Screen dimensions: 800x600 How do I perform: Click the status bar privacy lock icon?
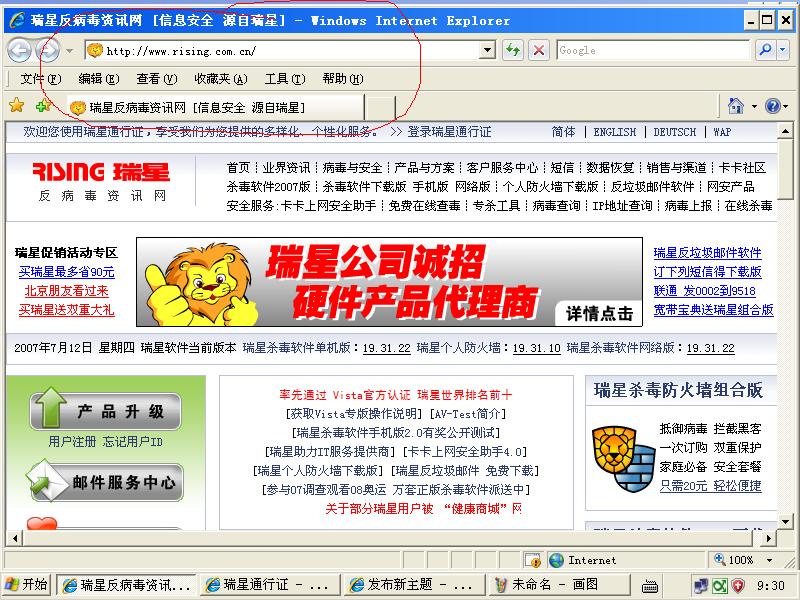pyautogui.click(x=533, y=560)
